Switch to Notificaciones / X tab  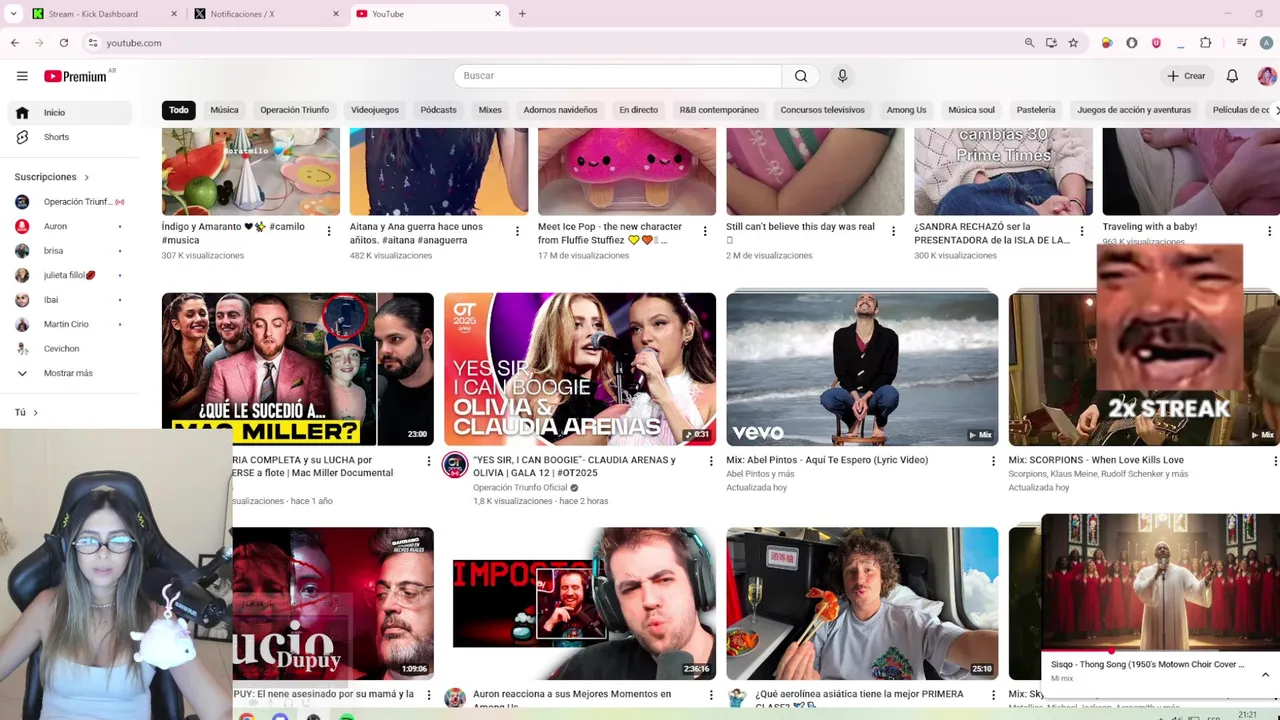265,14
